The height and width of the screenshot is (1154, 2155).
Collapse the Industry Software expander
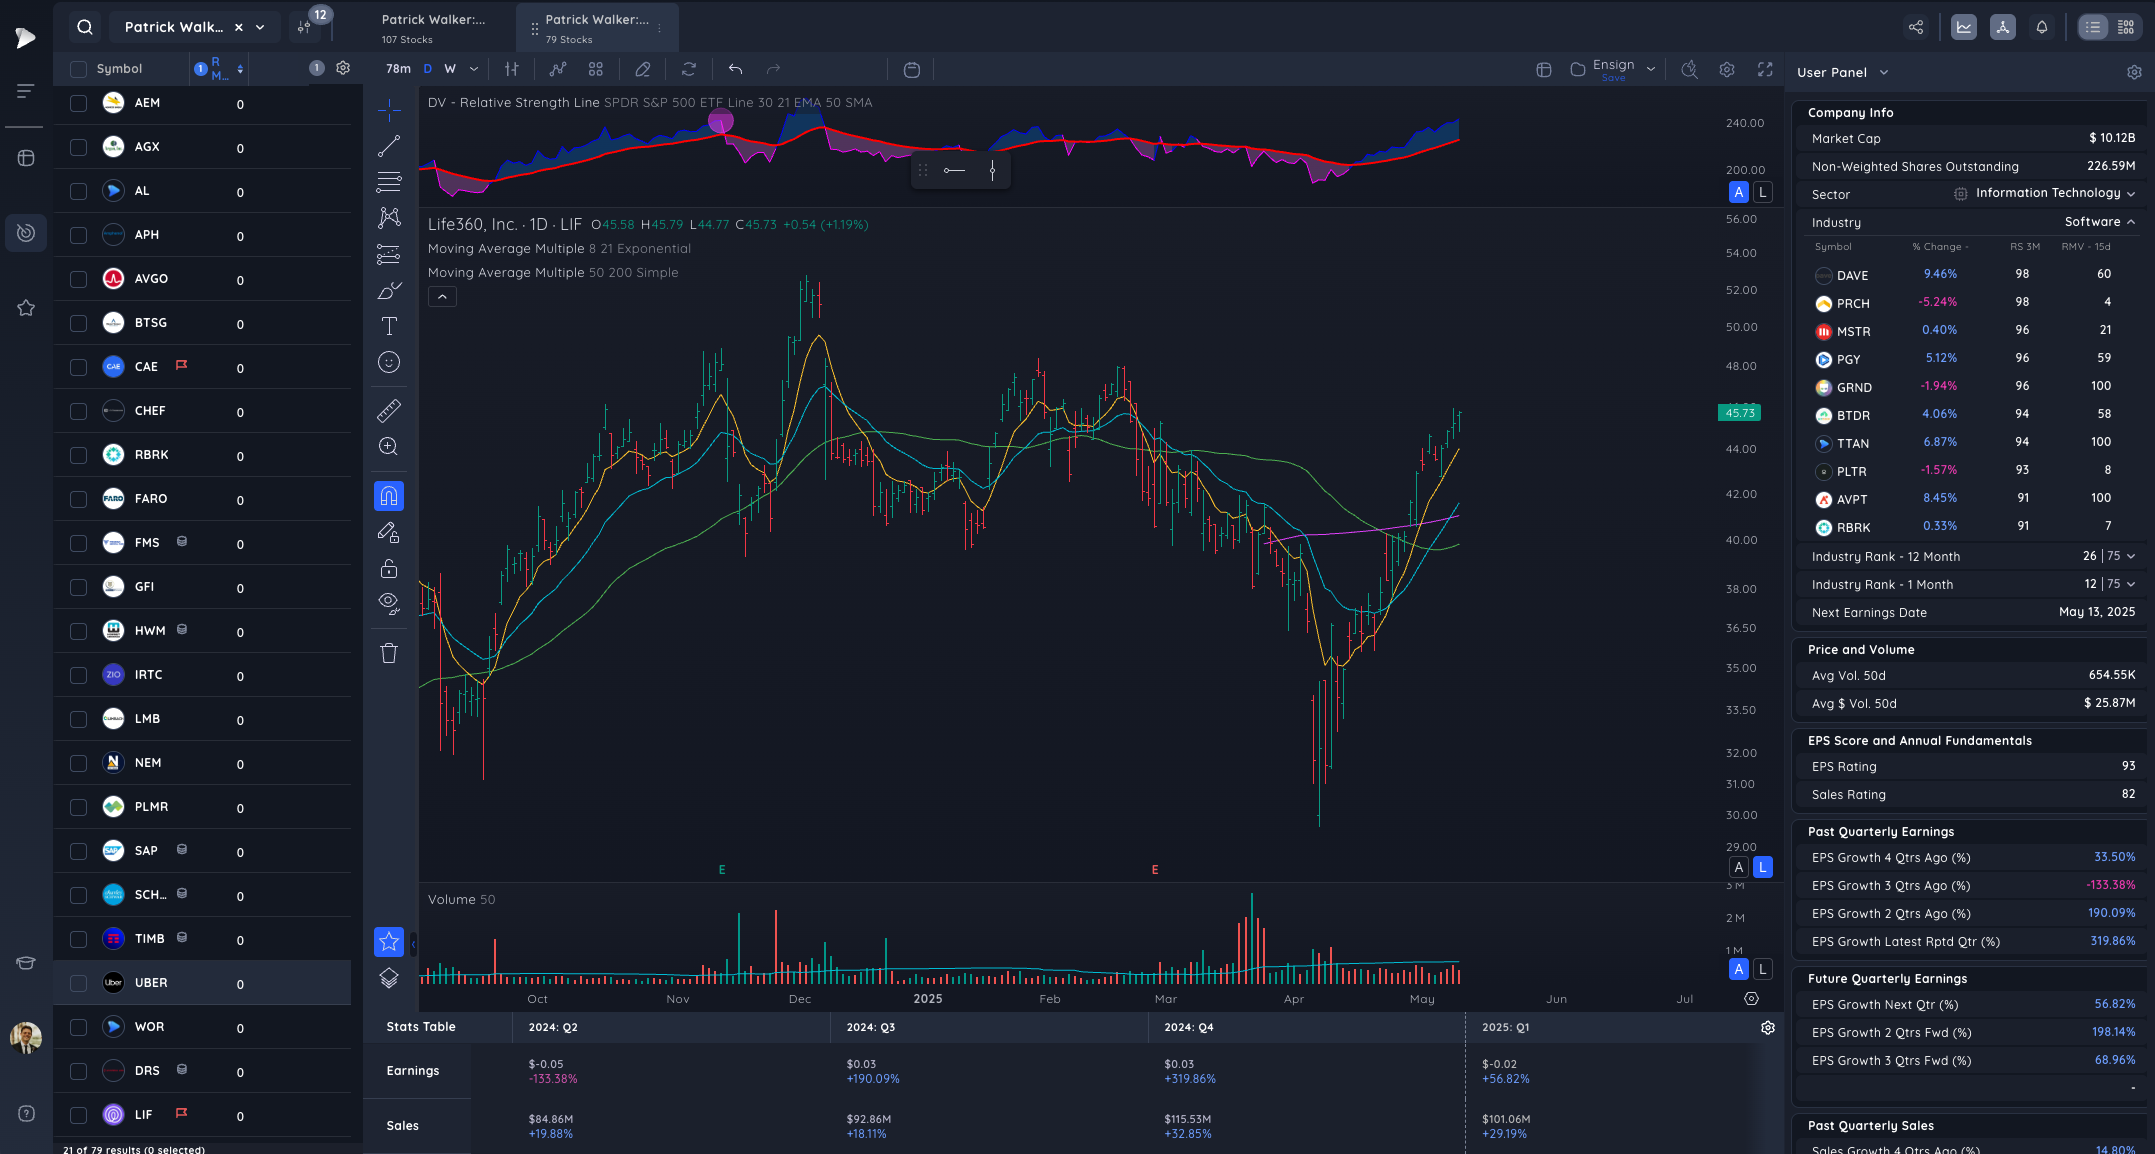tap(2131, 222)
